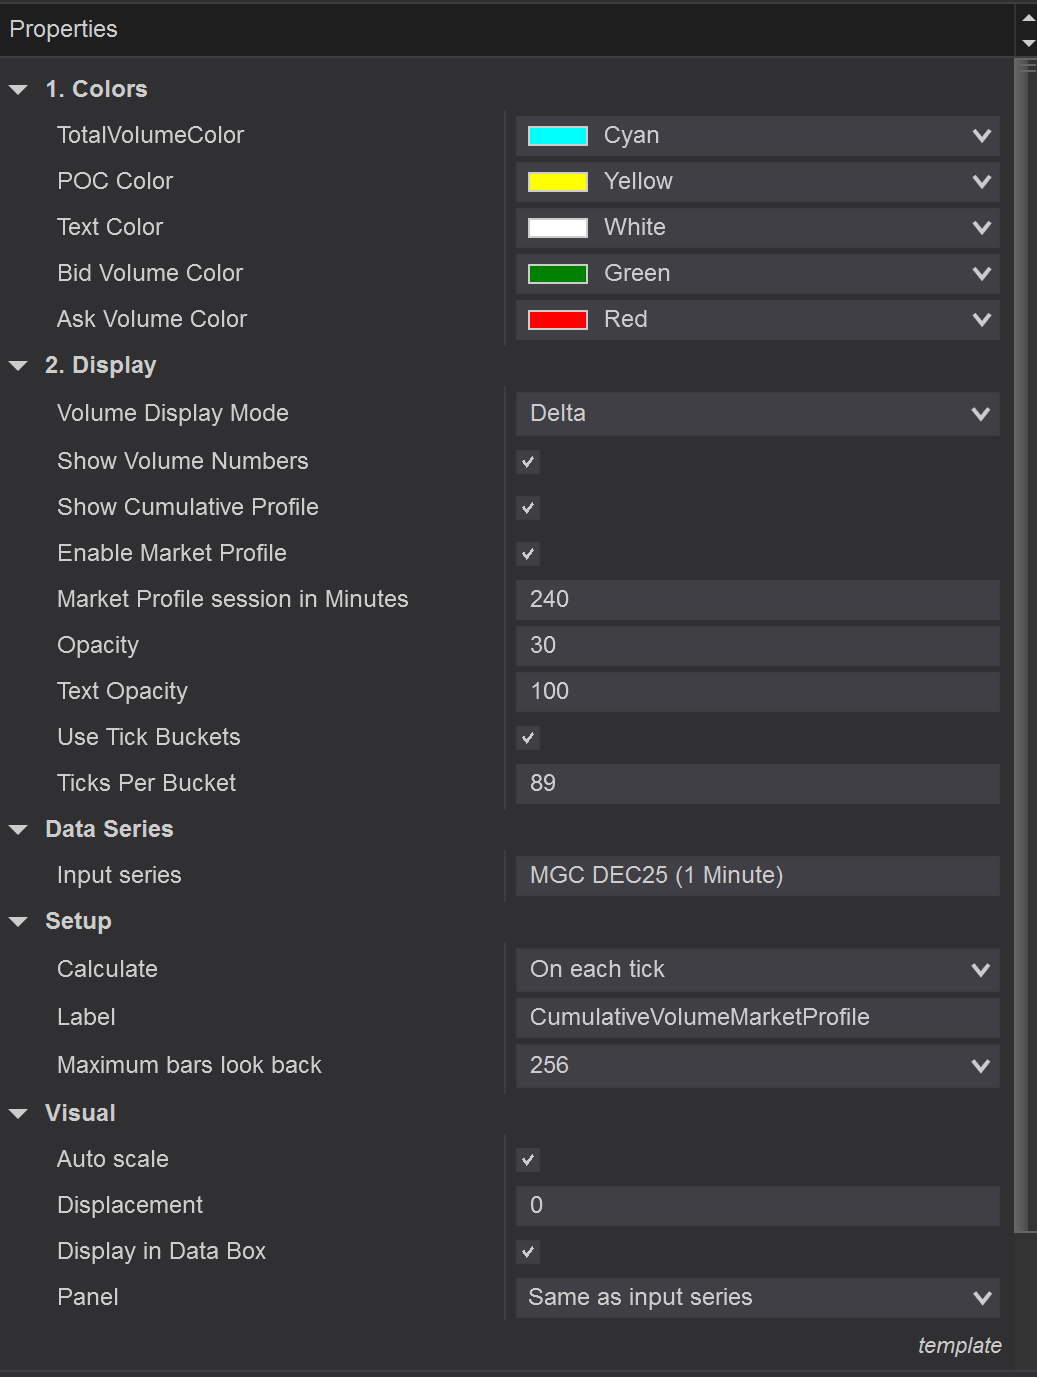Viewport: 1037px width, 1377px height.
Task: Collapse the Setup section arrow
Action: tap(18, 922)
